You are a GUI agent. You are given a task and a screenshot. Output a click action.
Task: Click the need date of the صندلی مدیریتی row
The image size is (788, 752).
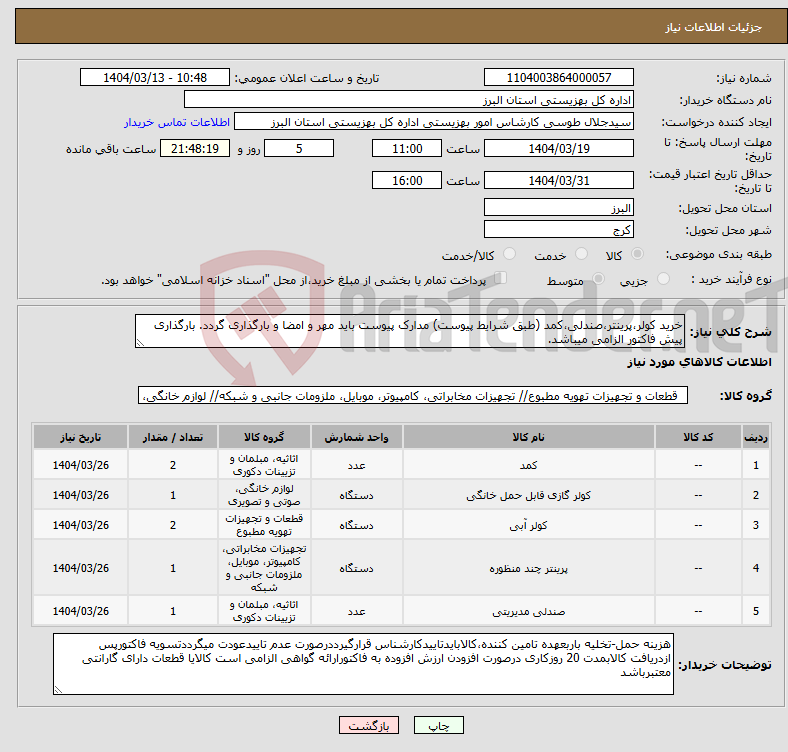(x=80, y=611)
